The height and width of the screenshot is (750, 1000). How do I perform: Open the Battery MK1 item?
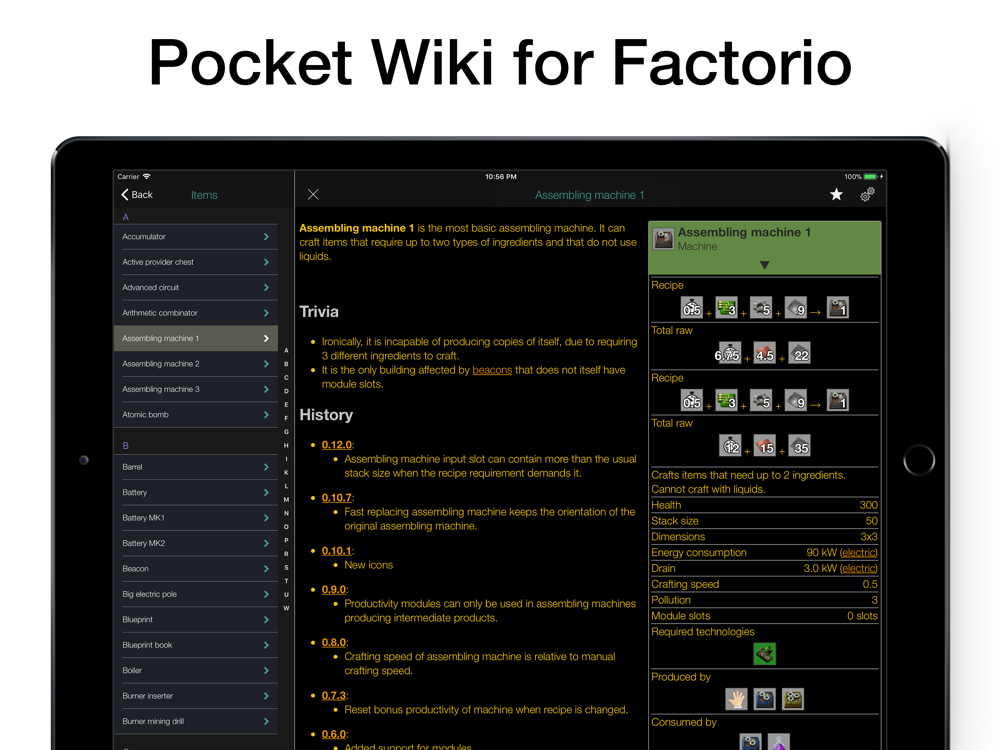click(196, 518)
